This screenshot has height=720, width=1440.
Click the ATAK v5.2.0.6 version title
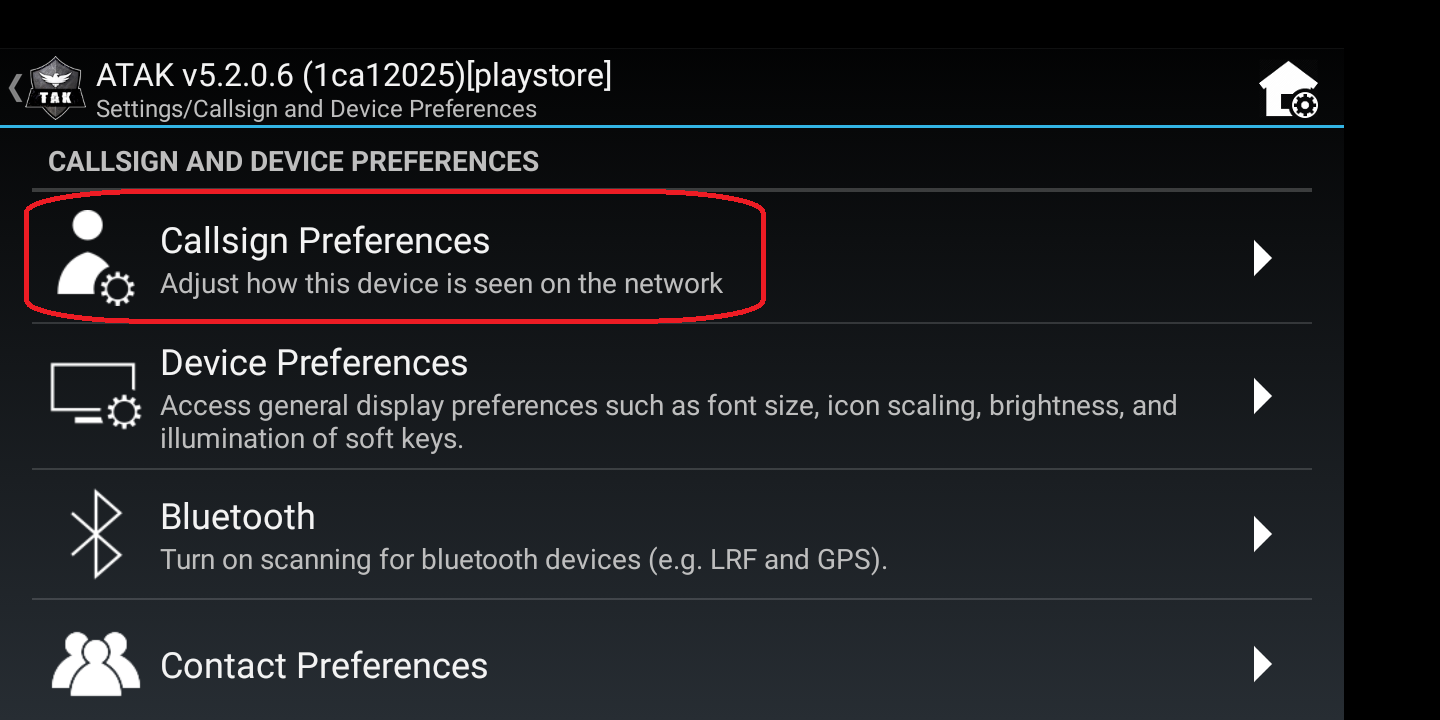click(354, 75)
